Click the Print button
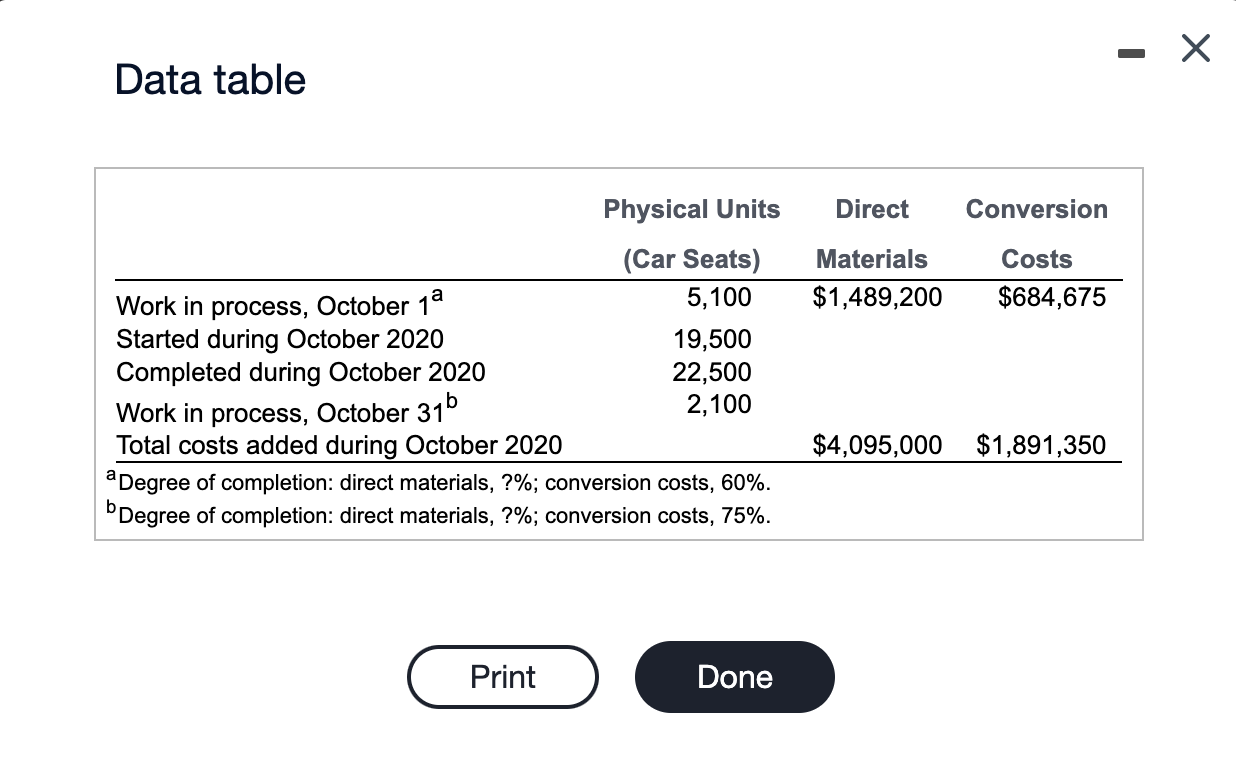The height and width of the screenshot is (778, 1236). tap(503, 677)
